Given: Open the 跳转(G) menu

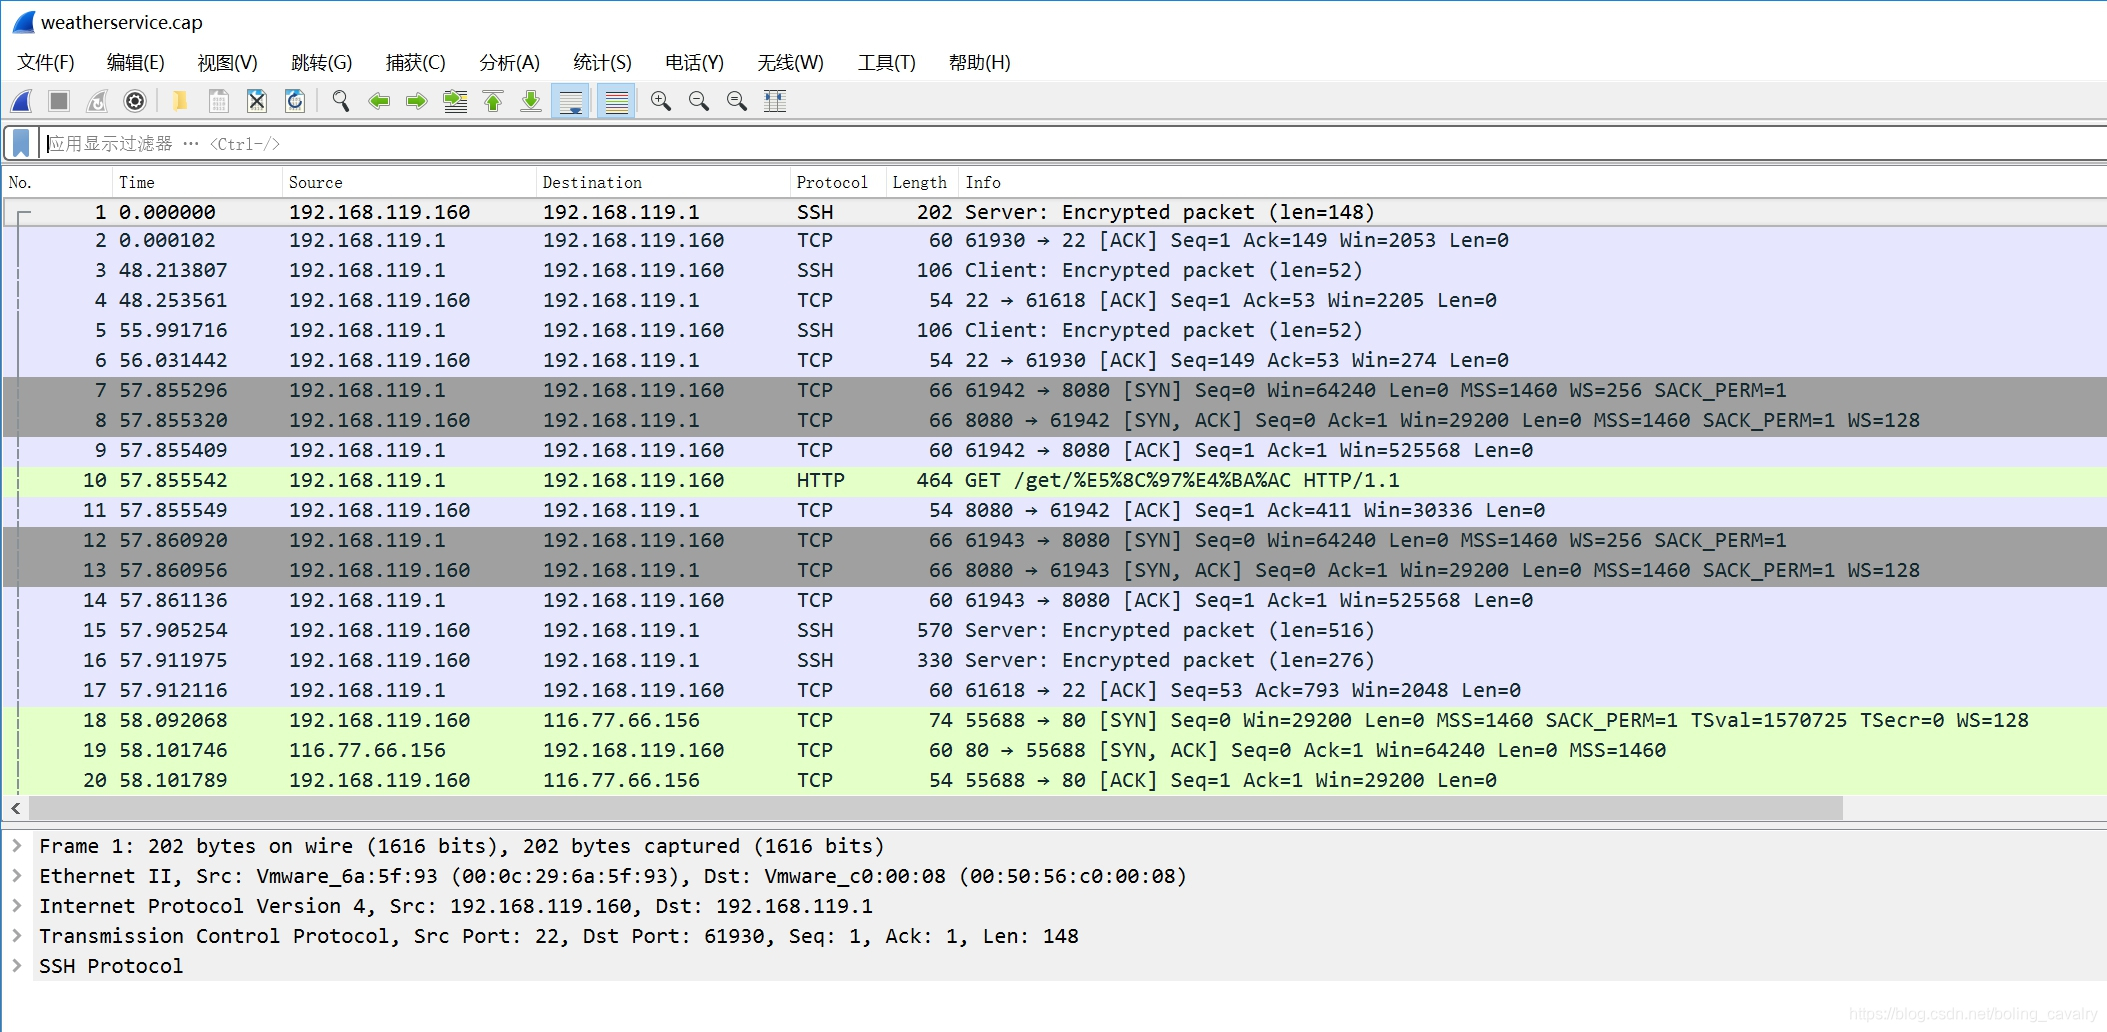Looking at the screenshot, I should click(x=322, y=62).
